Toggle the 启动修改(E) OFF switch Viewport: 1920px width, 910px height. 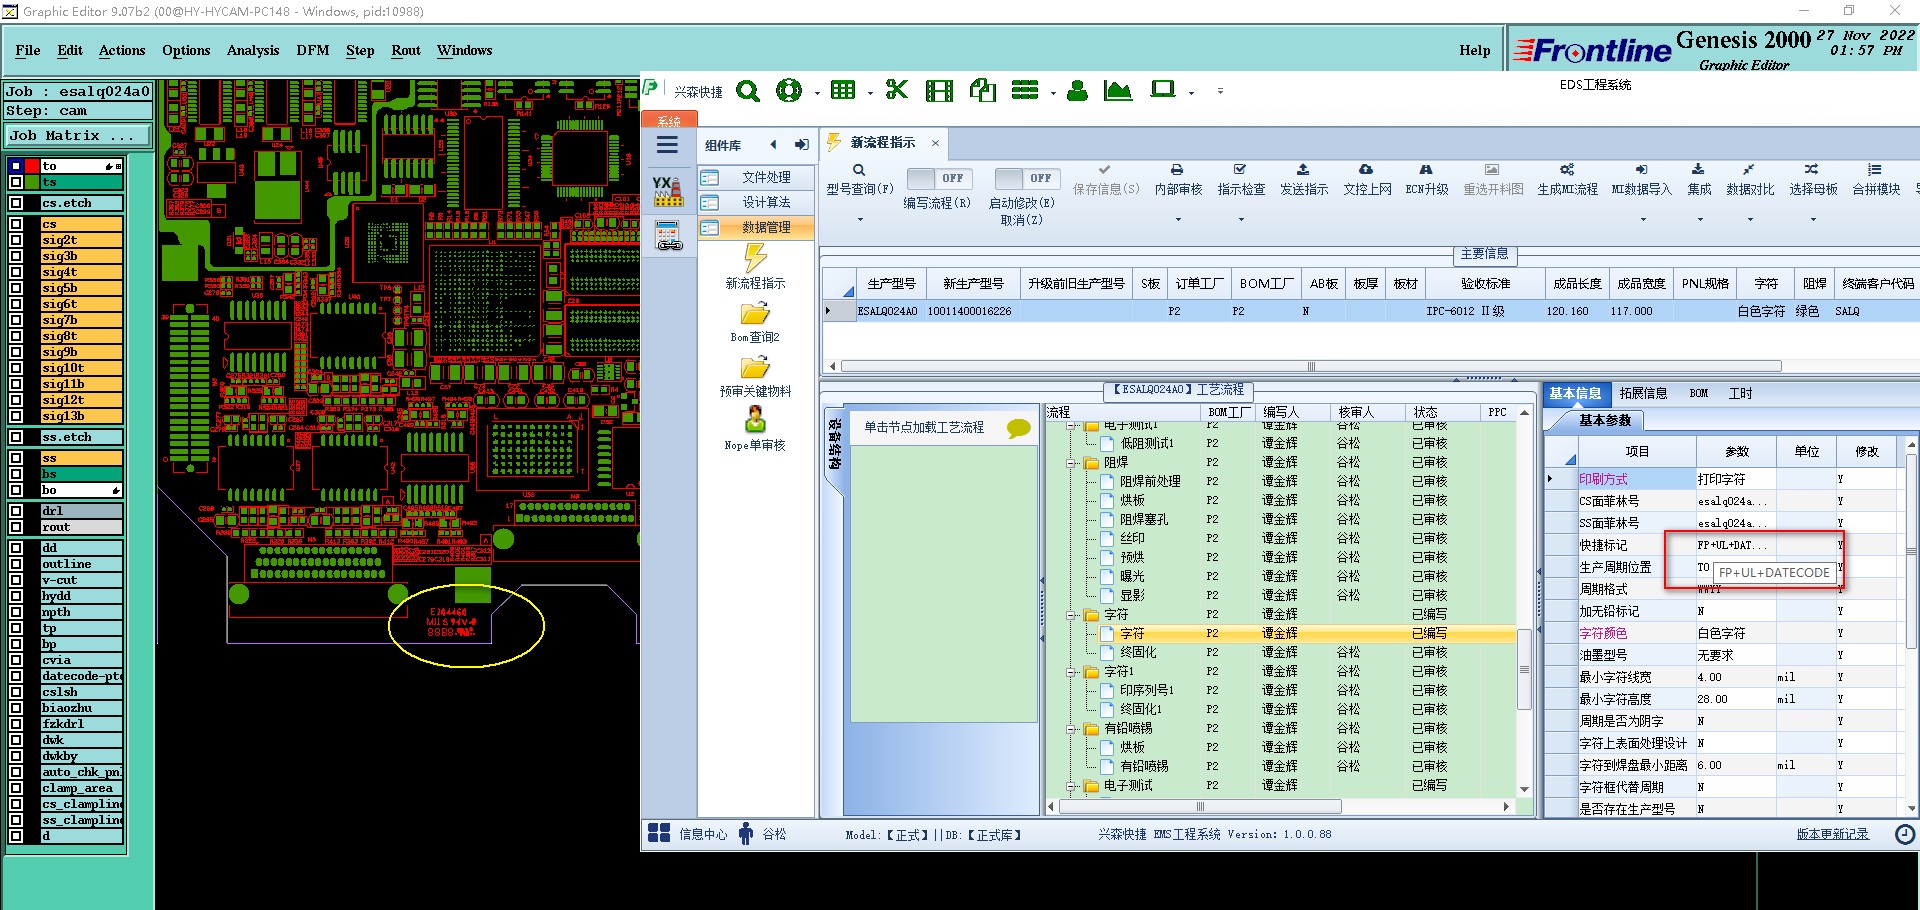[1026, 178]
